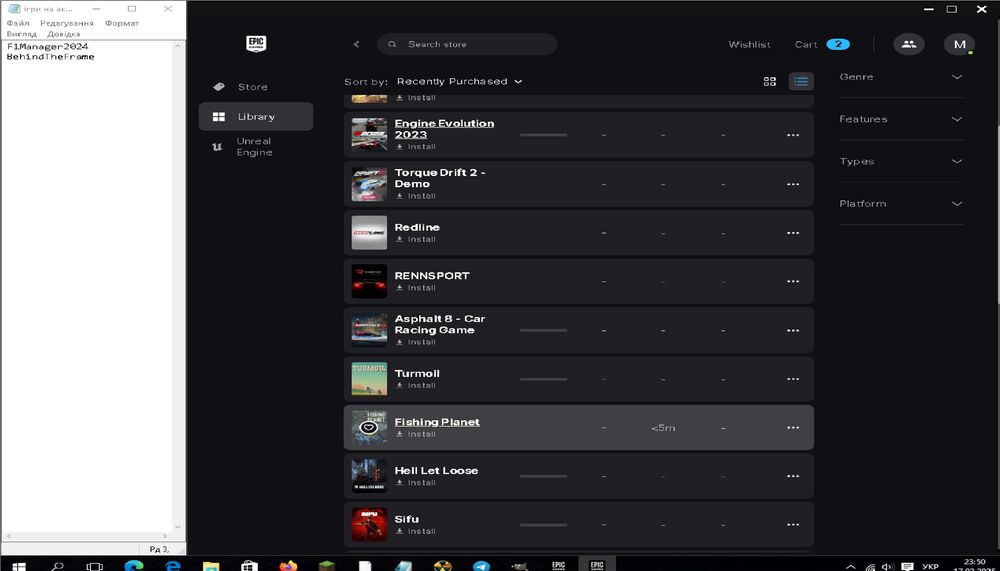Open the Cart with 2 items

tap(822, 45)
